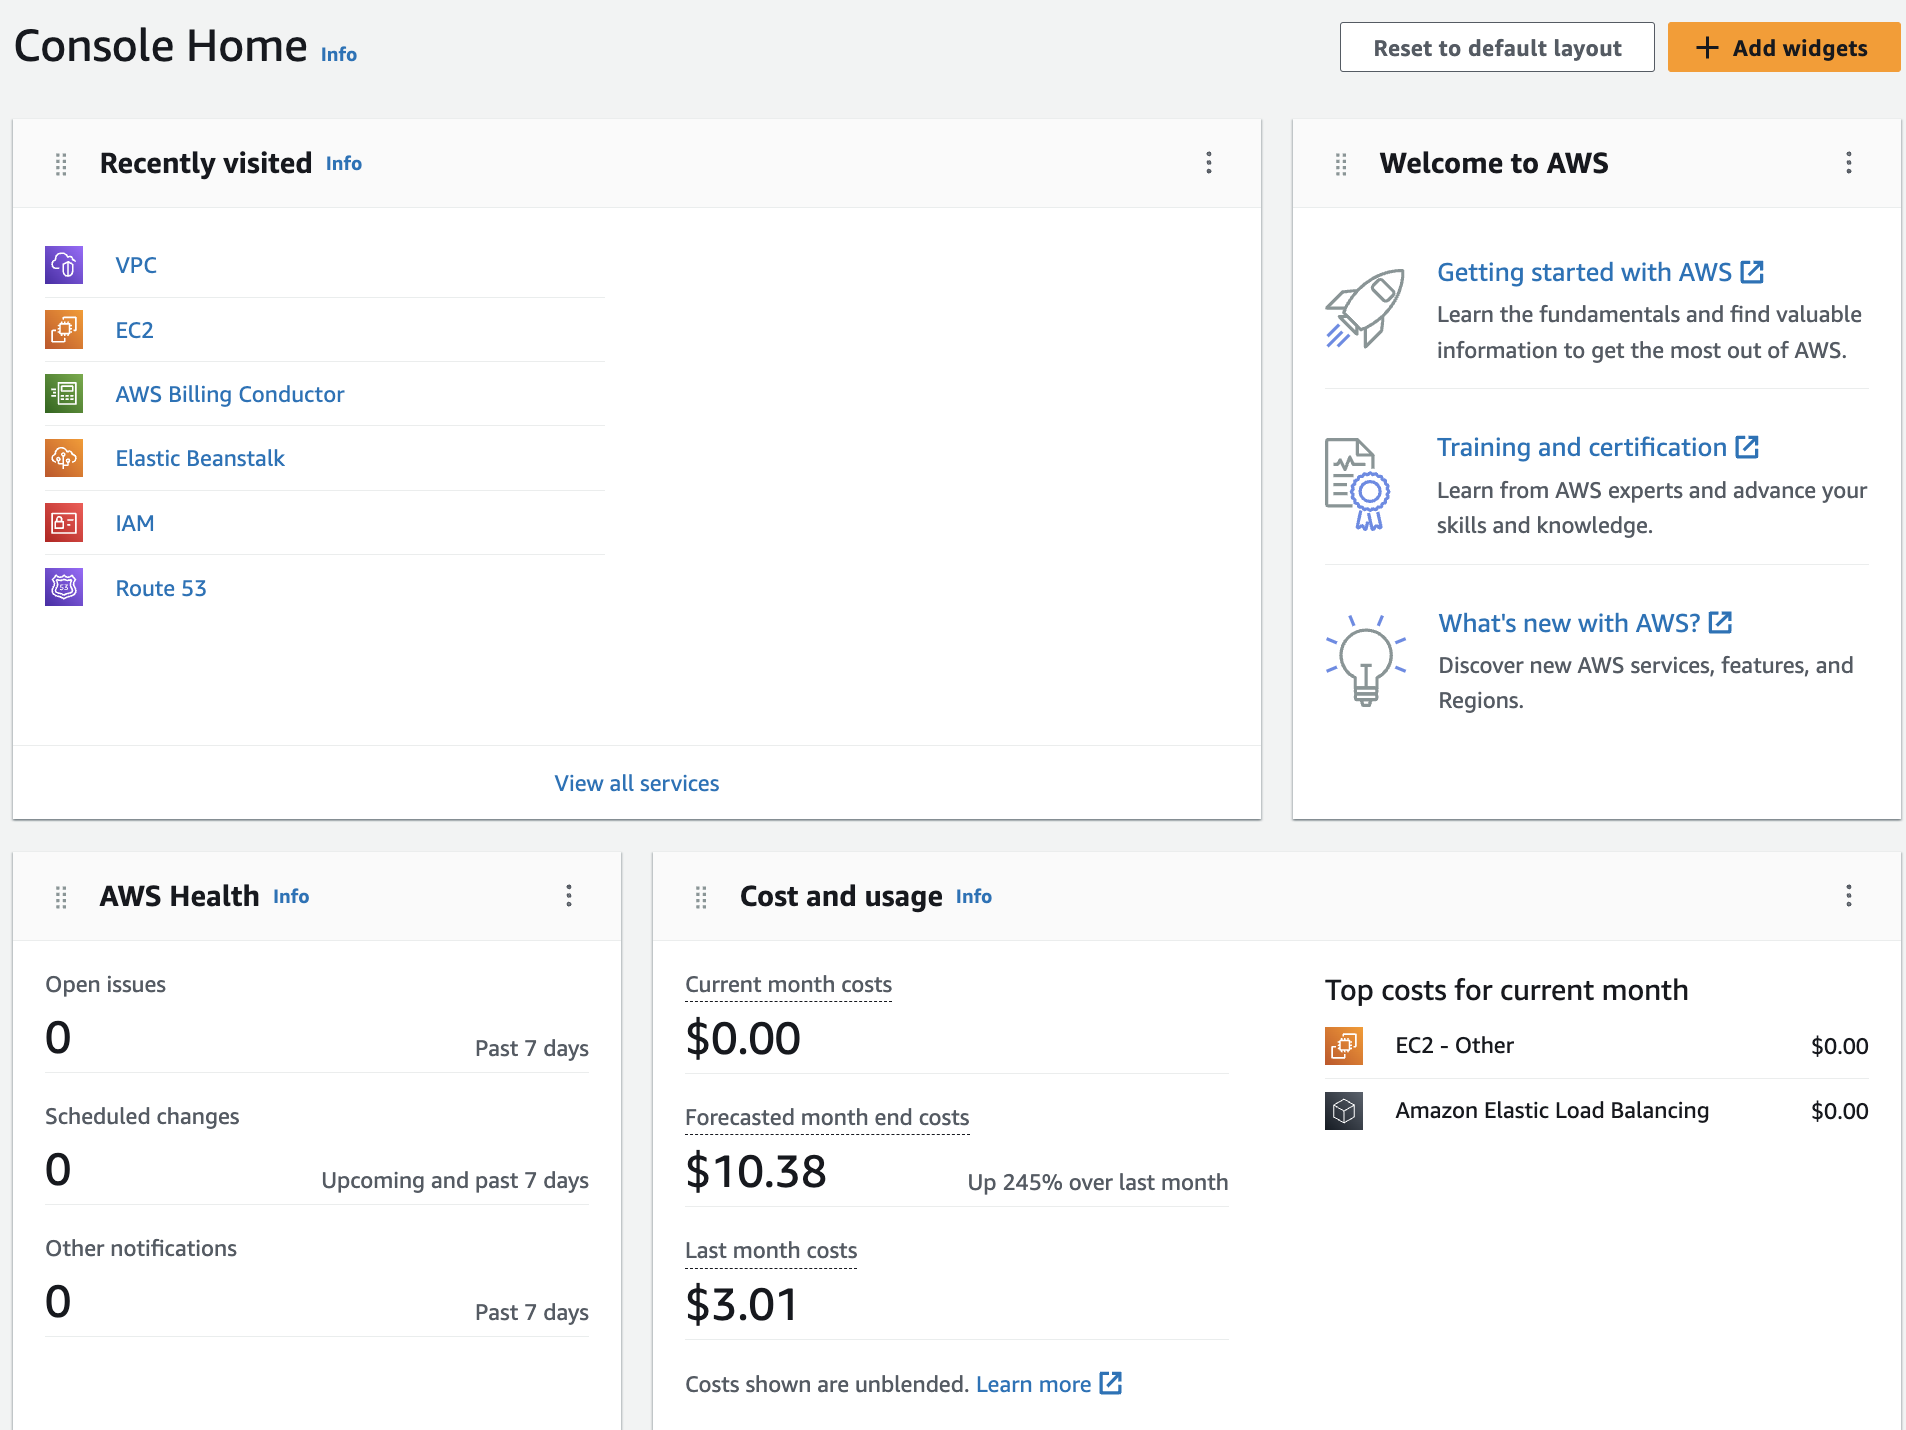Click the EC2 service icon in Recently visited

pos(64,329)
